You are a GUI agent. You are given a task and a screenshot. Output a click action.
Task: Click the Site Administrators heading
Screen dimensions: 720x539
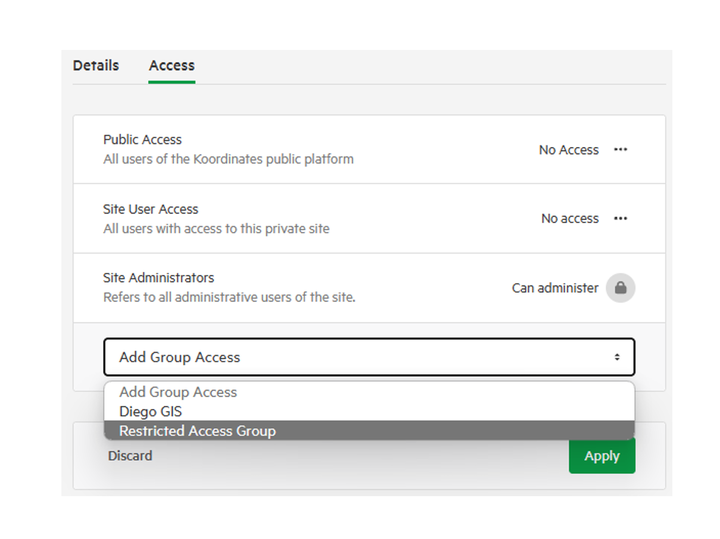pyautogui.click(x=158, y=278)
